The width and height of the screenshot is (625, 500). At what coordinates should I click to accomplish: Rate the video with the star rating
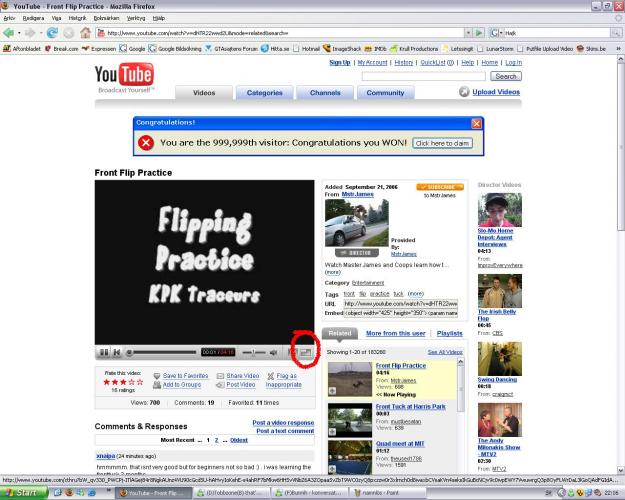(x=124, y=382)
